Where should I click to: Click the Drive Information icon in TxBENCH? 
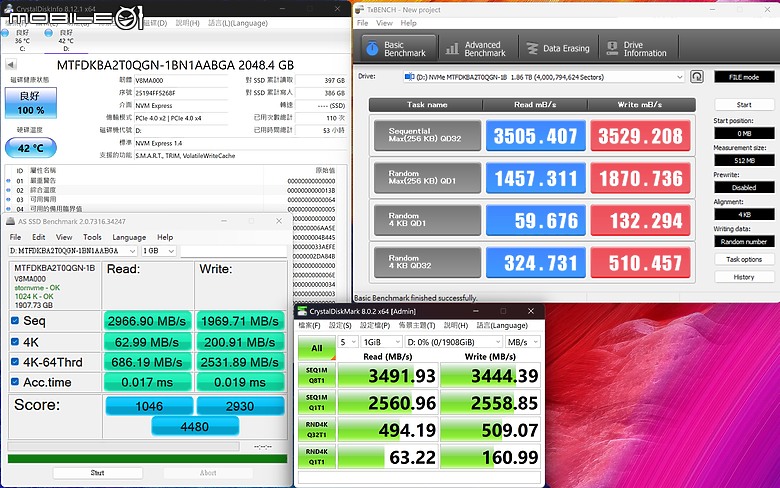[612, 48]
